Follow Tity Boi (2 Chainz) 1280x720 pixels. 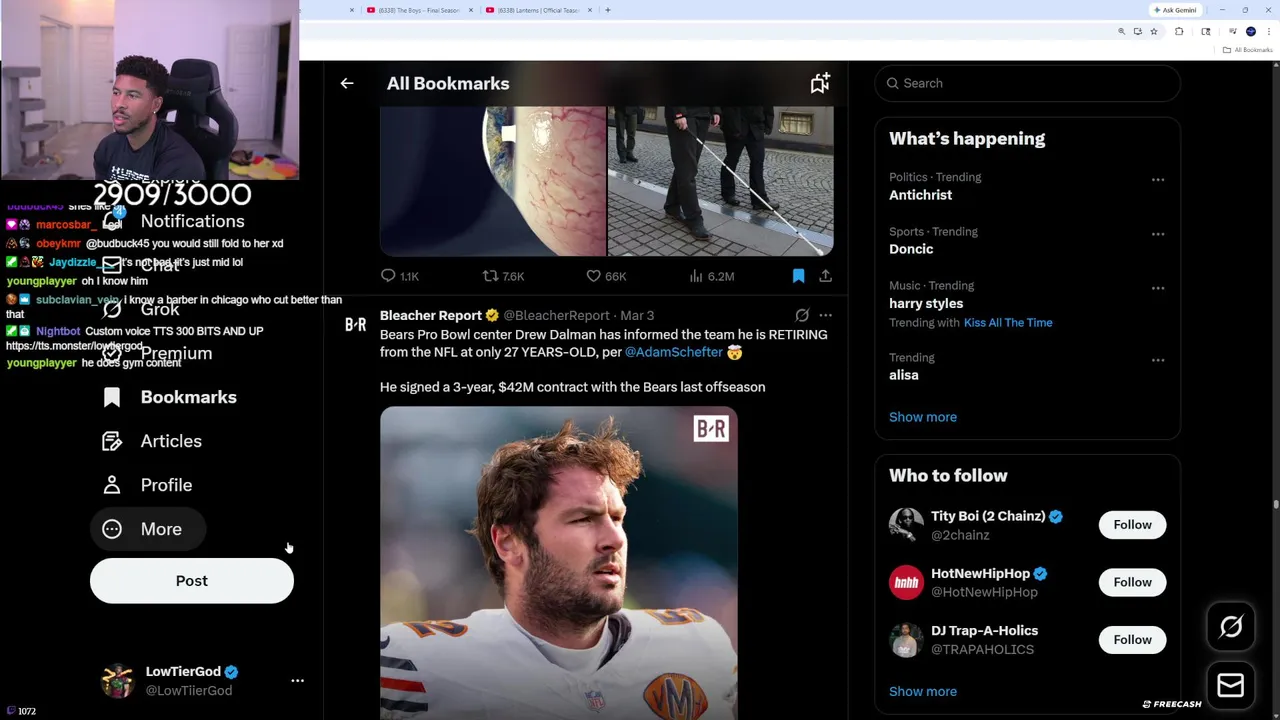[1132, 525]
